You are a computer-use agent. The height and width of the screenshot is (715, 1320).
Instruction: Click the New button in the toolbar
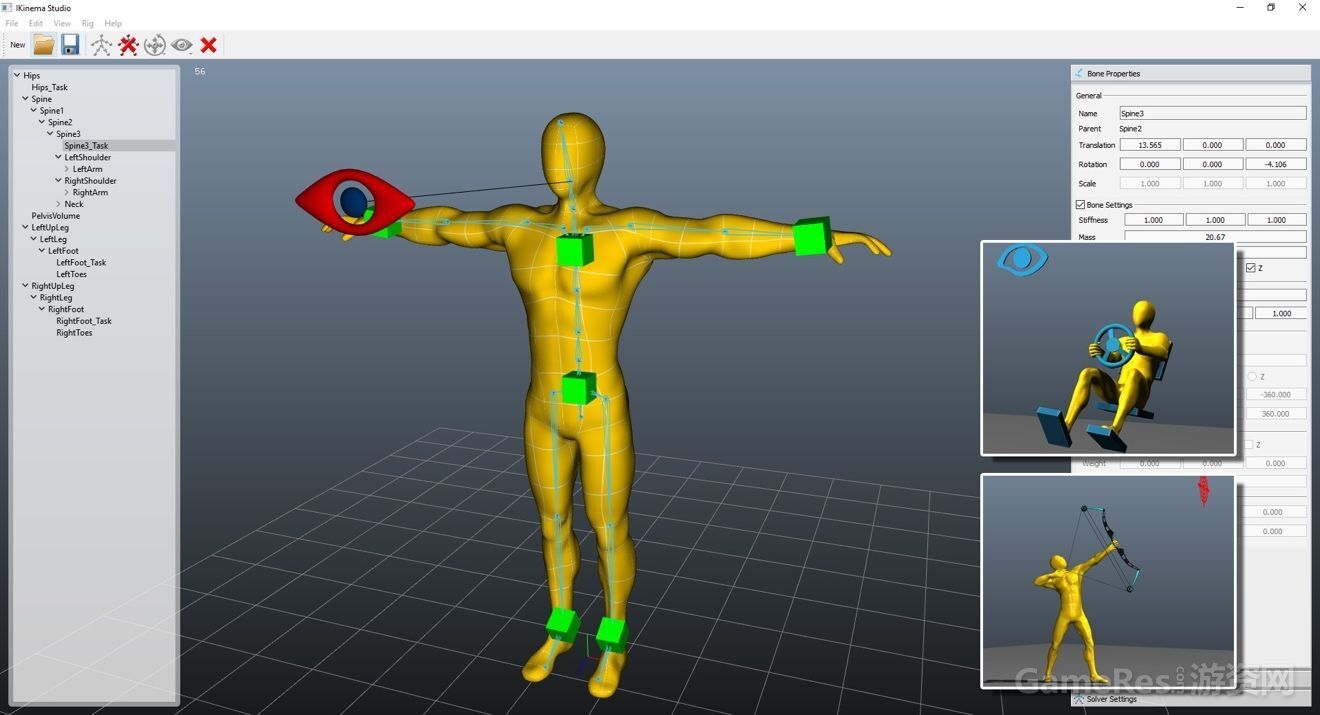pyautogui.click(x=18, y=45)
